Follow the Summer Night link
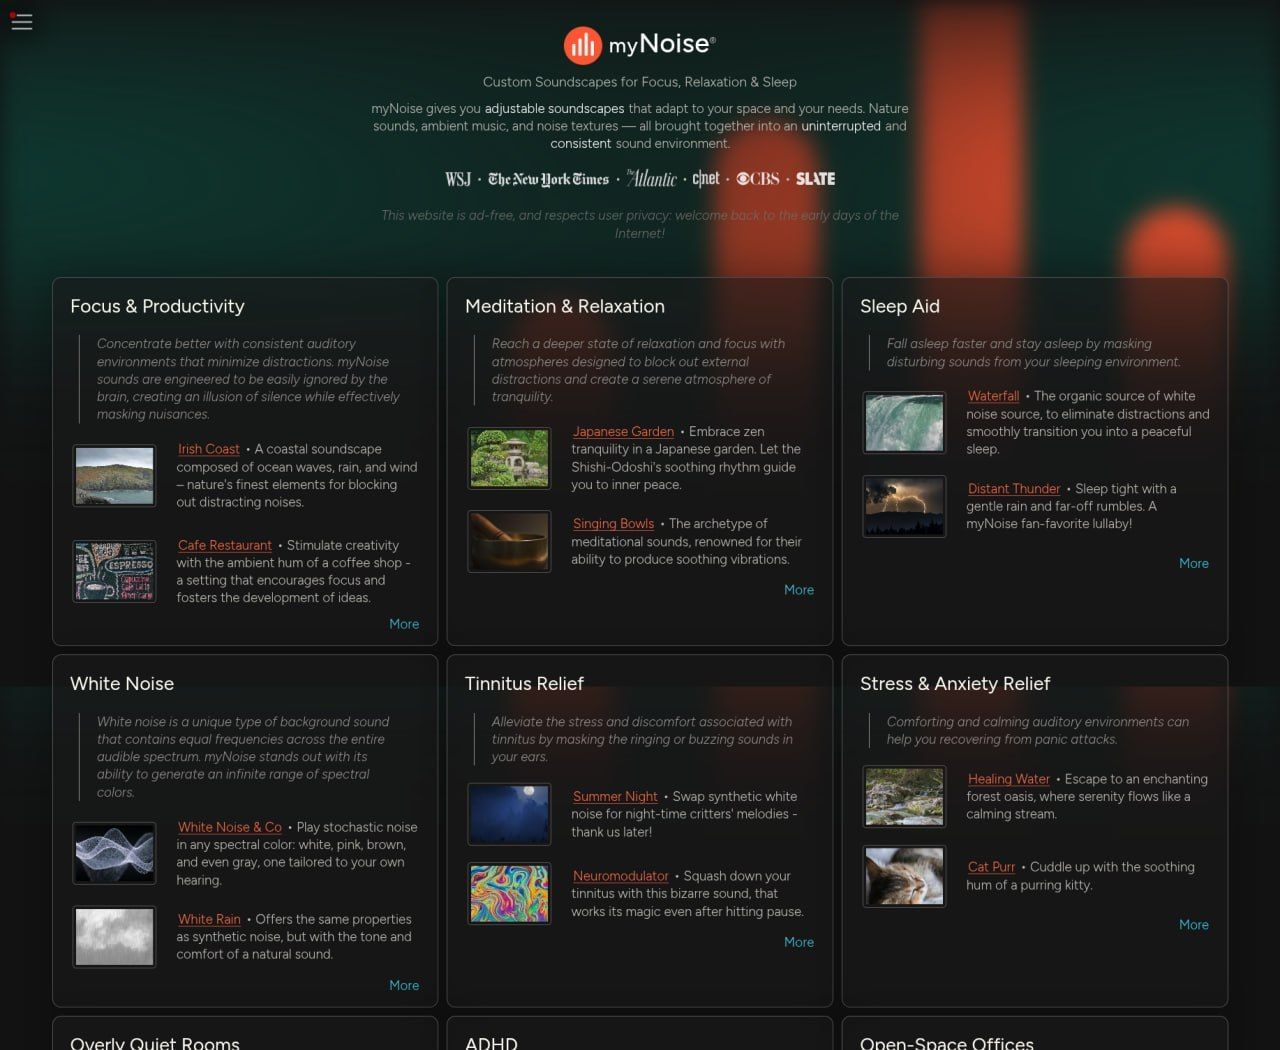 (615, 796)
